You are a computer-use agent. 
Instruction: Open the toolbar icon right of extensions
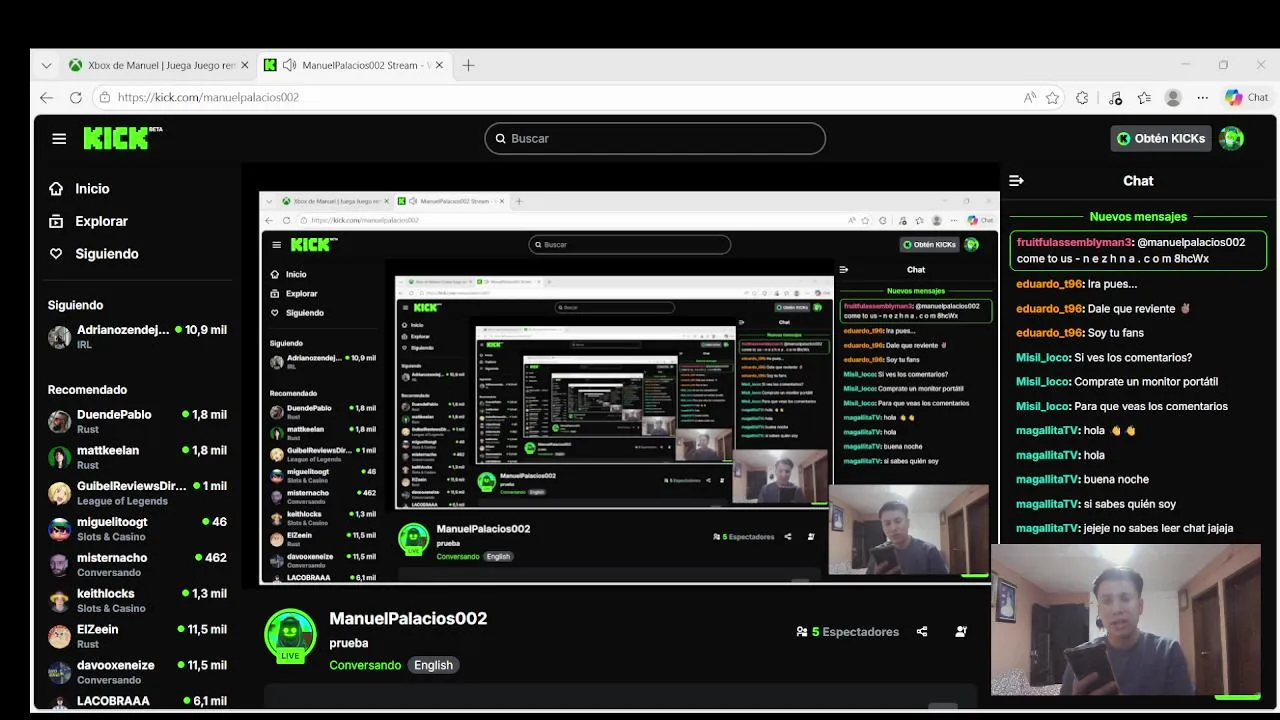click(x=1115, y=97)
